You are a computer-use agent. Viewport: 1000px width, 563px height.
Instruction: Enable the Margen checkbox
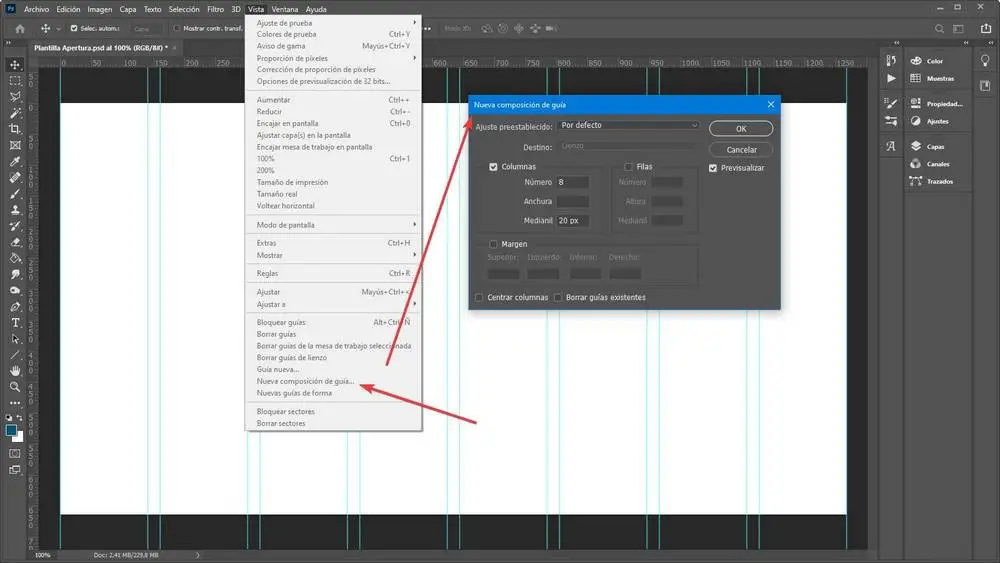(493, 244)
